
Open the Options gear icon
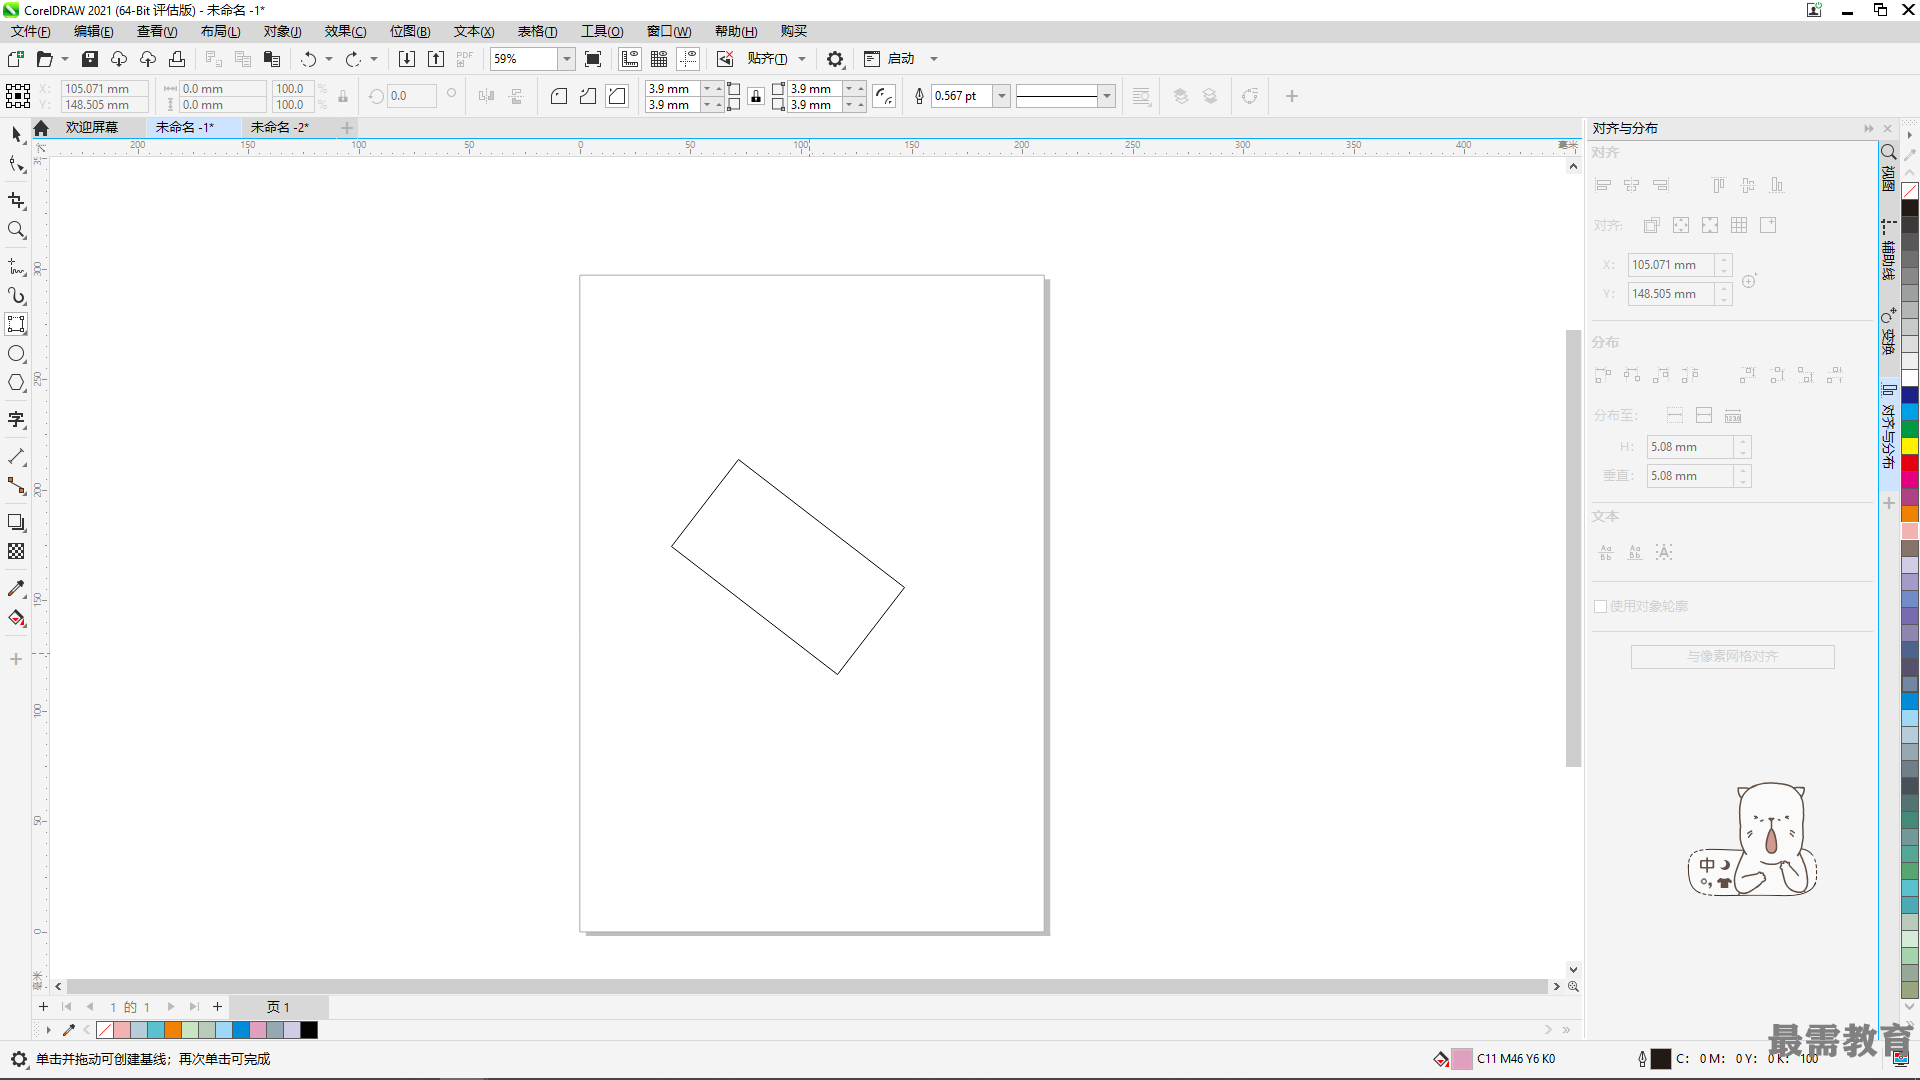point(835,59)
